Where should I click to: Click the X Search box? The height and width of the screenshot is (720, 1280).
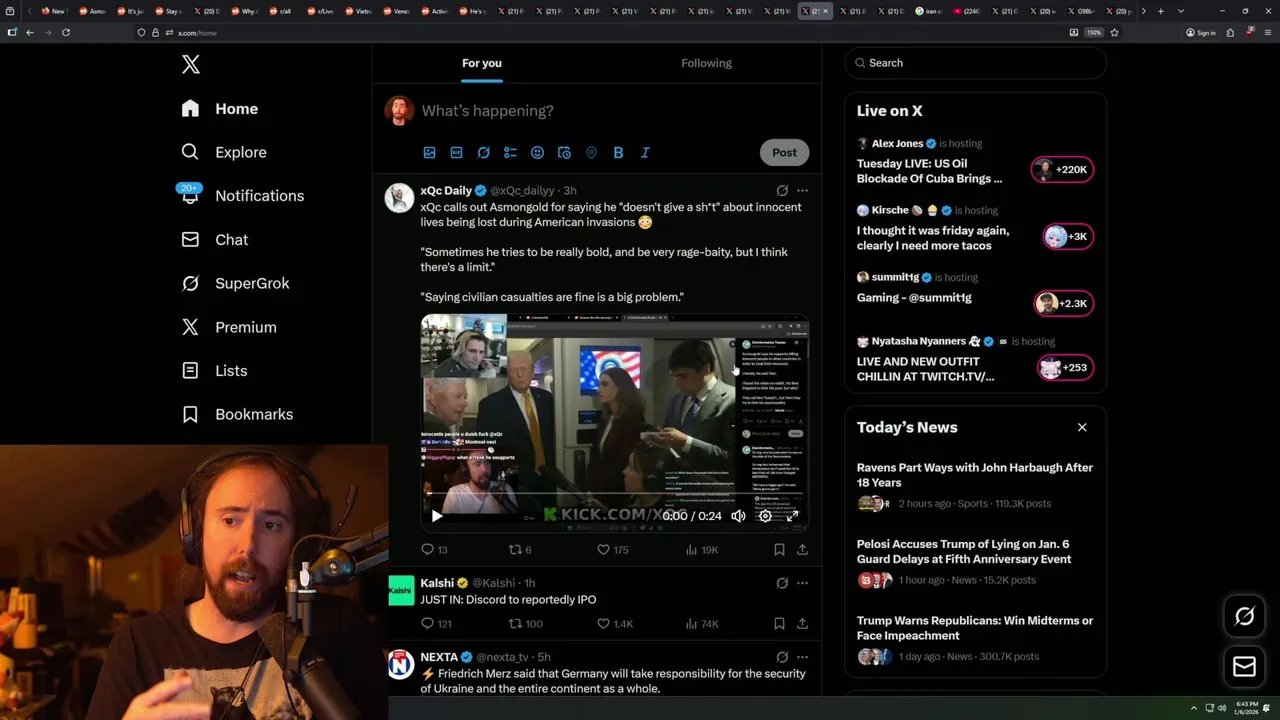point(975,63)
